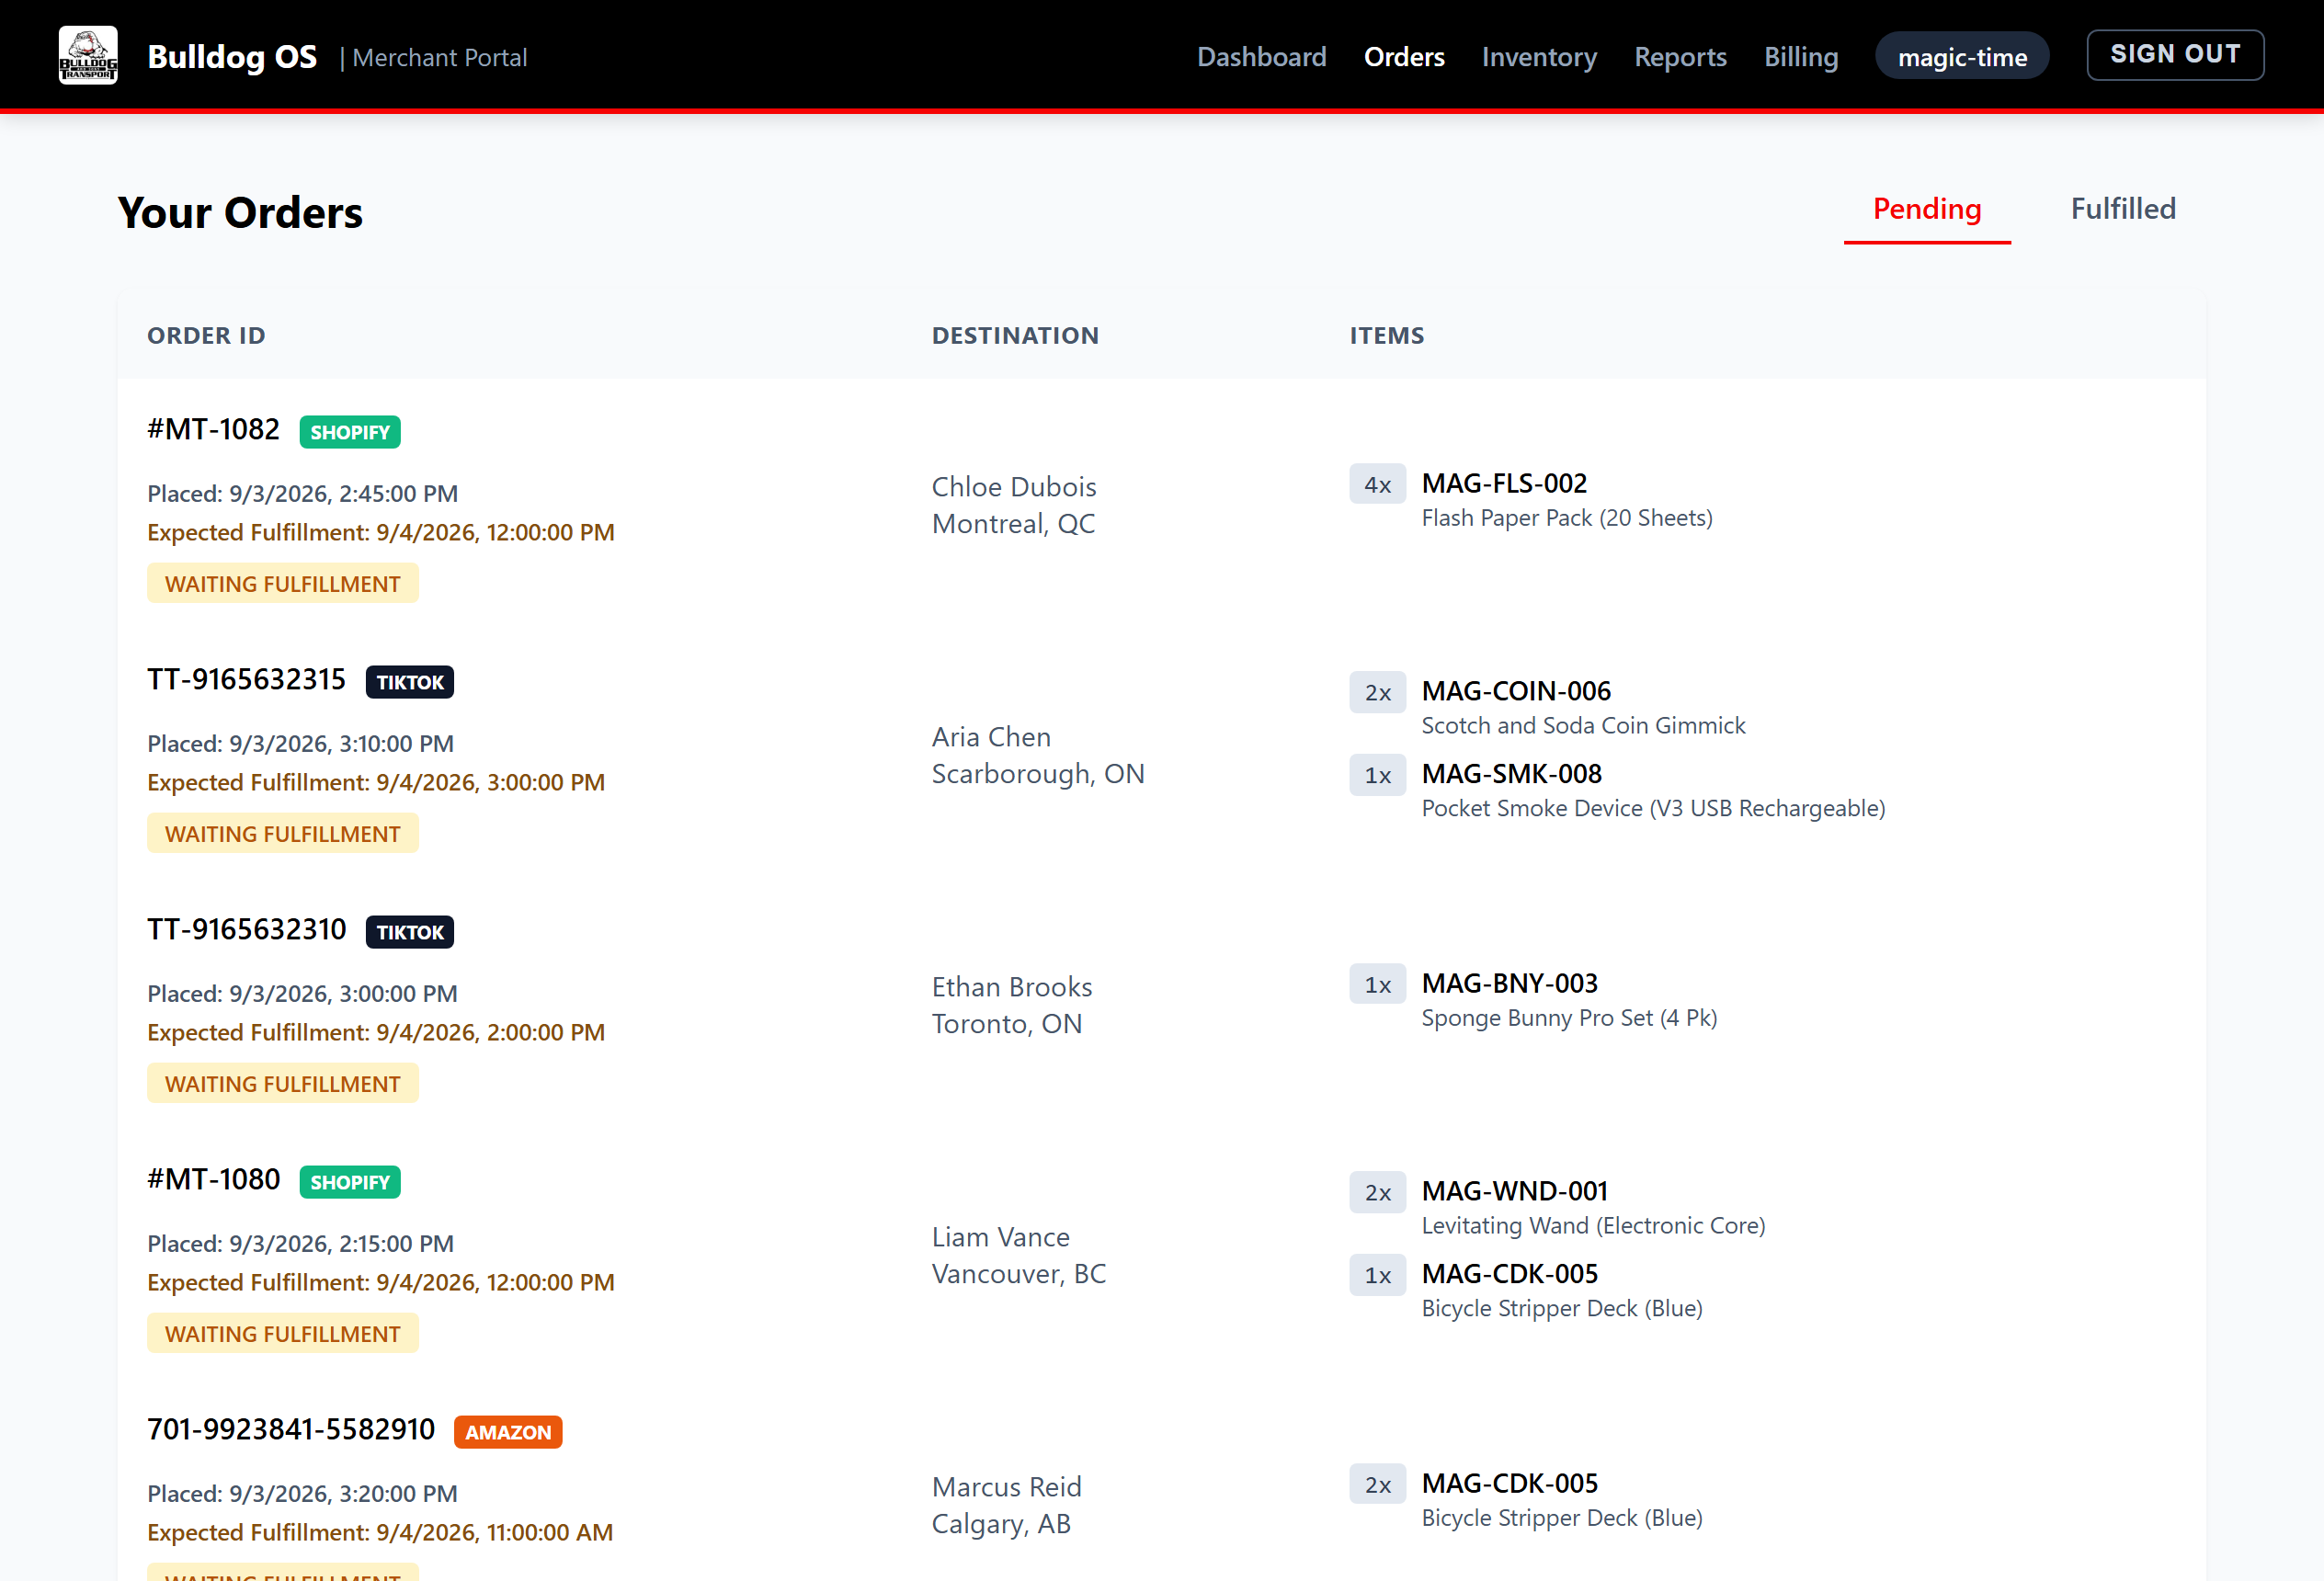This screenshot has height=1581, width=2324.
Task: Navigate to Billing
Action: [1800, 57]
